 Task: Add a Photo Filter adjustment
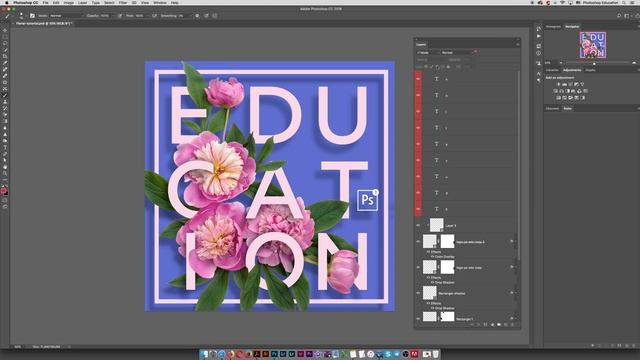tap(573, 91)
